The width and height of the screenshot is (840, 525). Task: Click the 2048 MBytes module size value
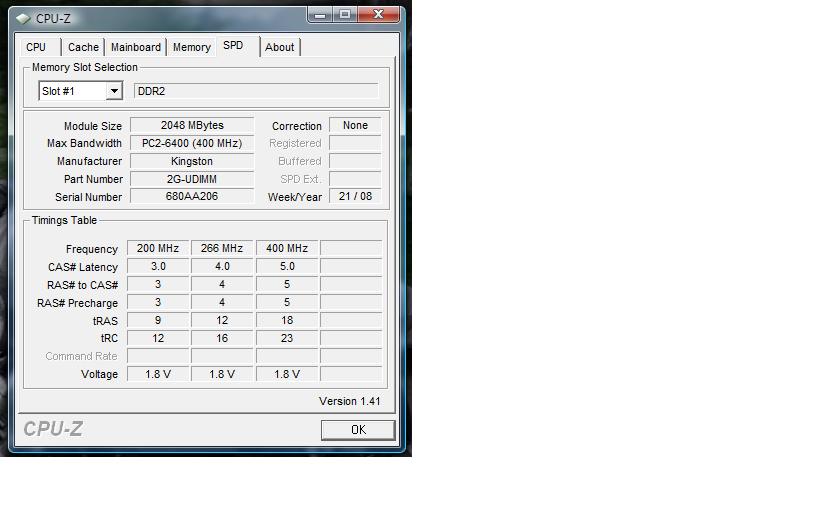coord(192,125)
